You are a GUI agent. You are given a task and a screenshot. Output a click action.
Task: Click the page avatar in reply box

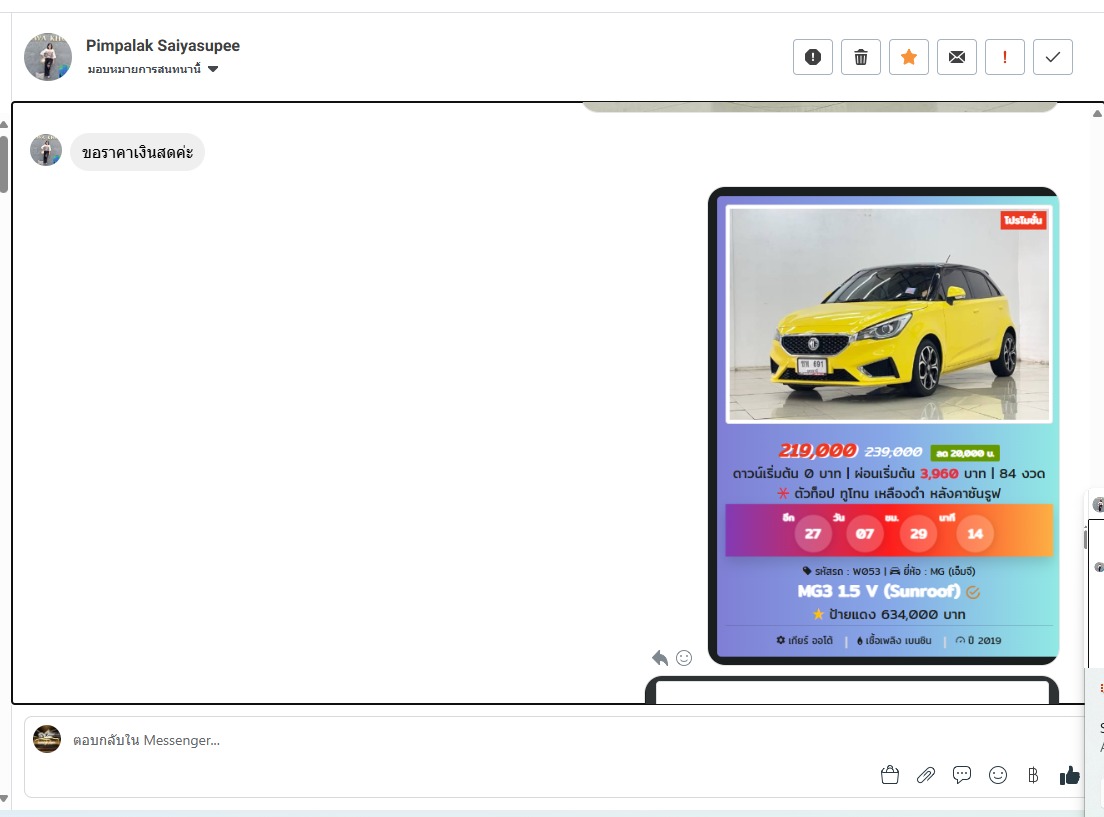pos(47,739)
